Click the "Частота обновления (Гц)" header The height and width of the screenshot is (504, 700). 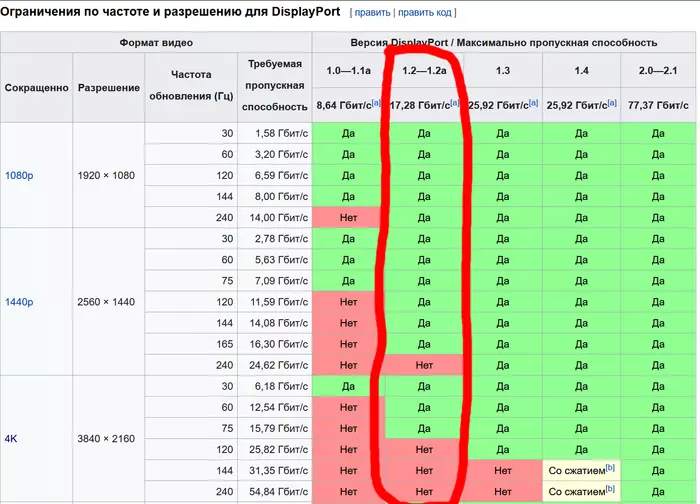coord(191,85)
